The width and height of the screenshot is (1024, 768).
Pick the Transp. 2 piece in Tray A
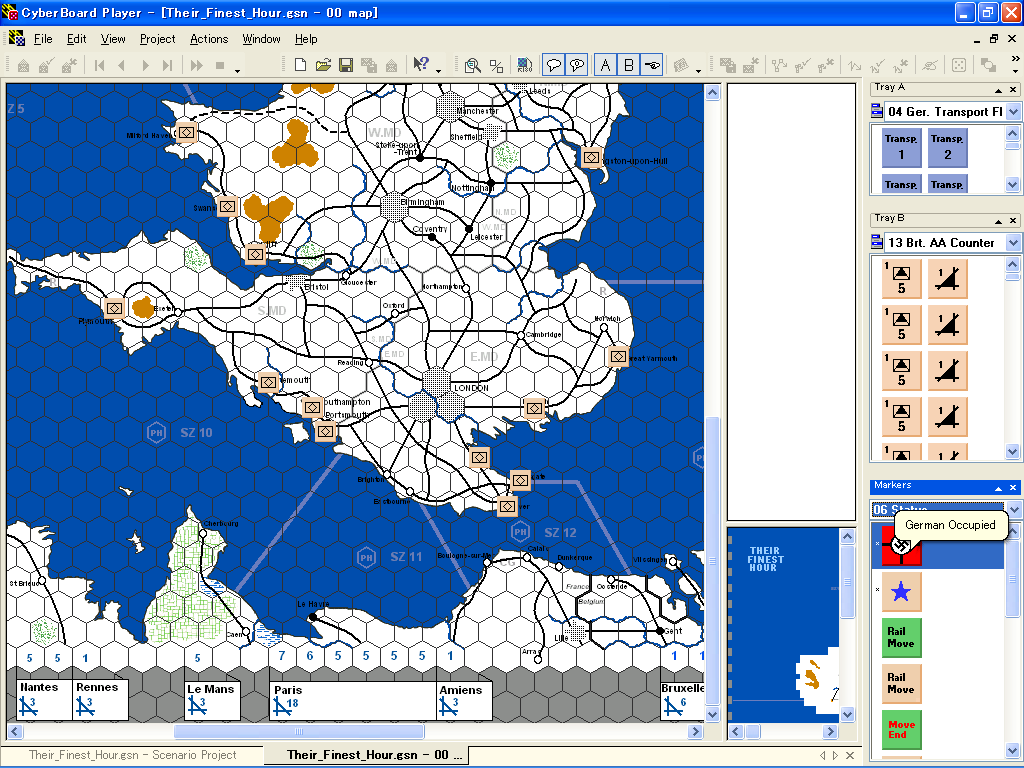point(948,147)
